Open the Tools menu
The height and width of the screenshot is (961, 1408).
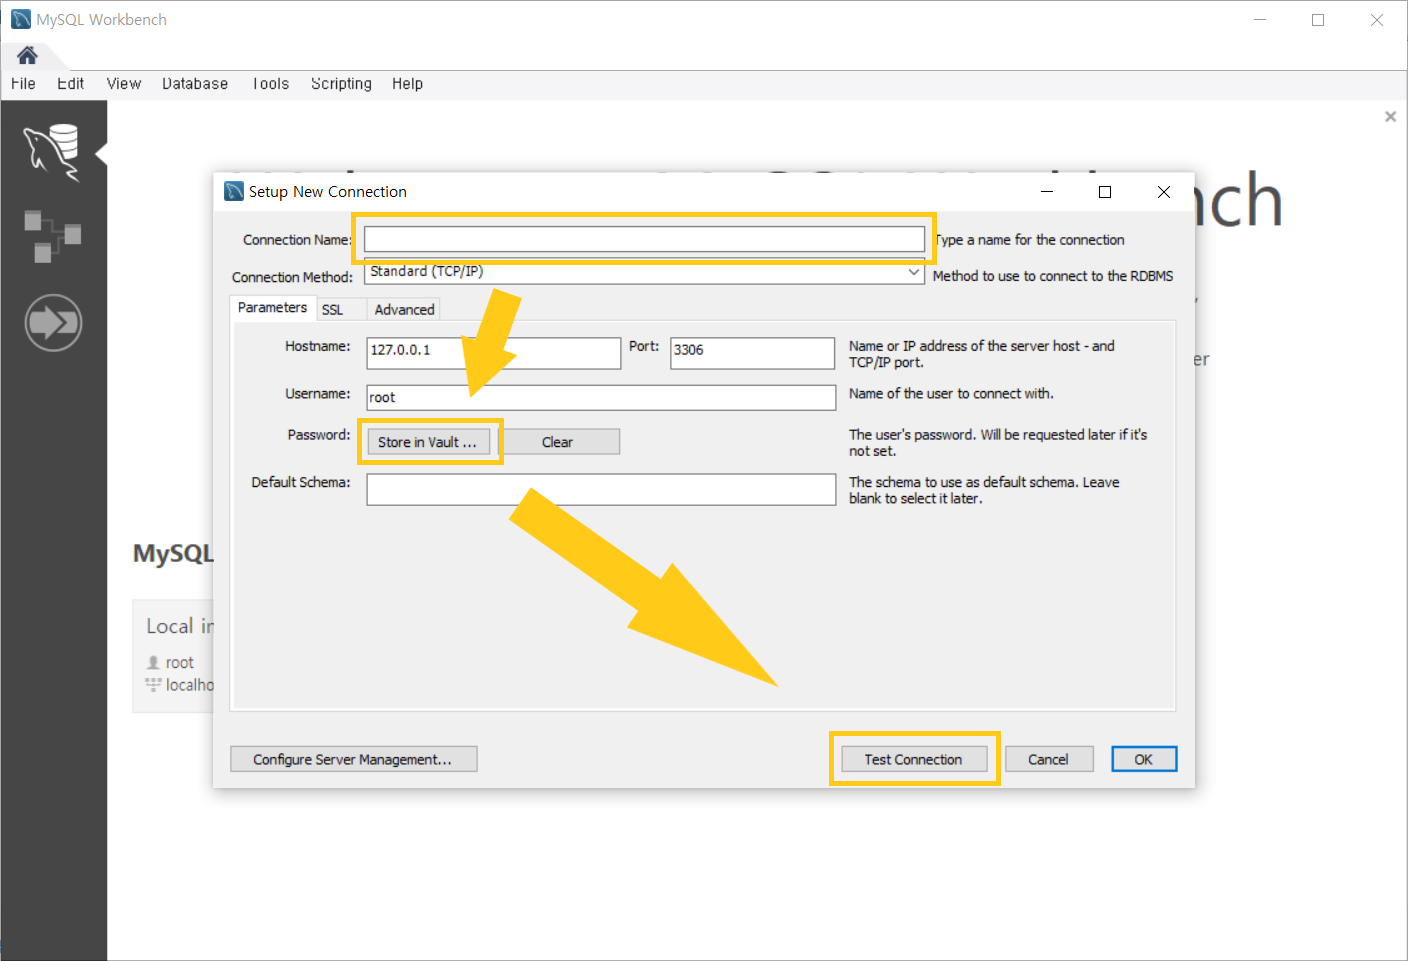tap(270, 84)
